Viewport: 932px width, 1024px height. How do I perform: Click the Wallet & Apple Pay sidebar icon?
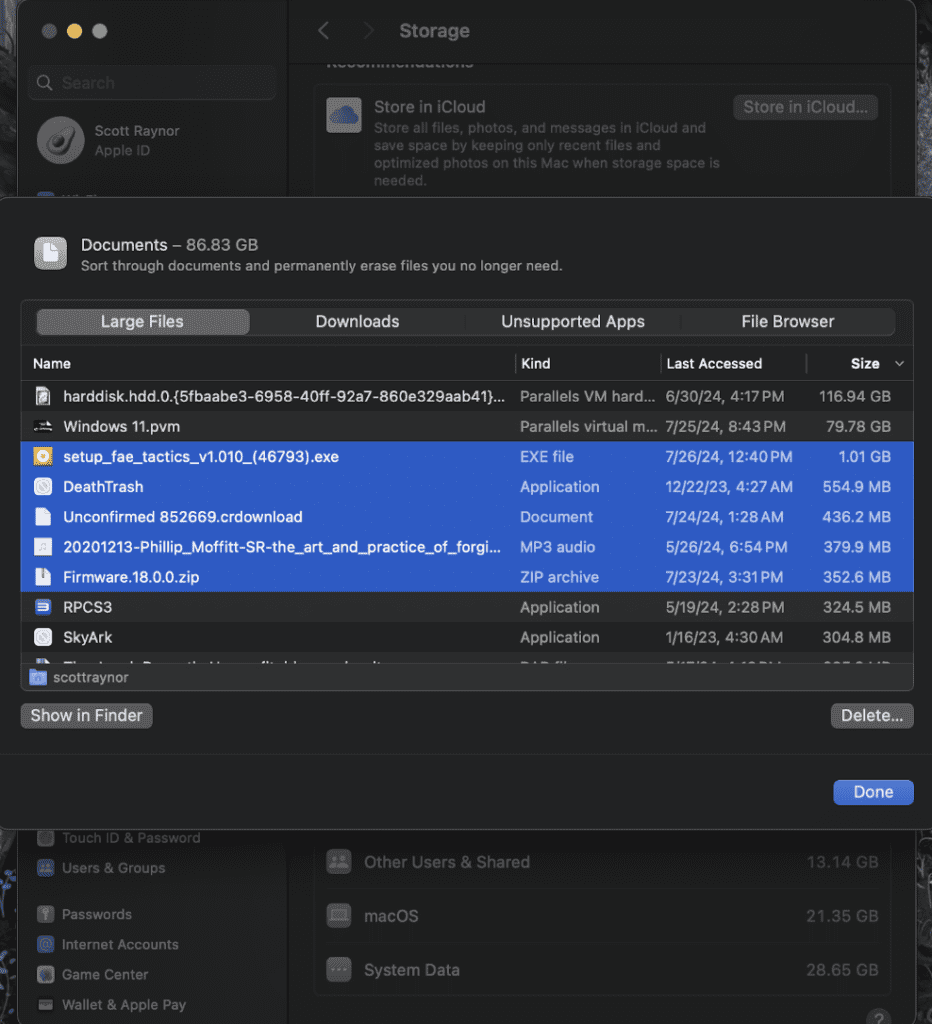click(x=45, y=1005)
